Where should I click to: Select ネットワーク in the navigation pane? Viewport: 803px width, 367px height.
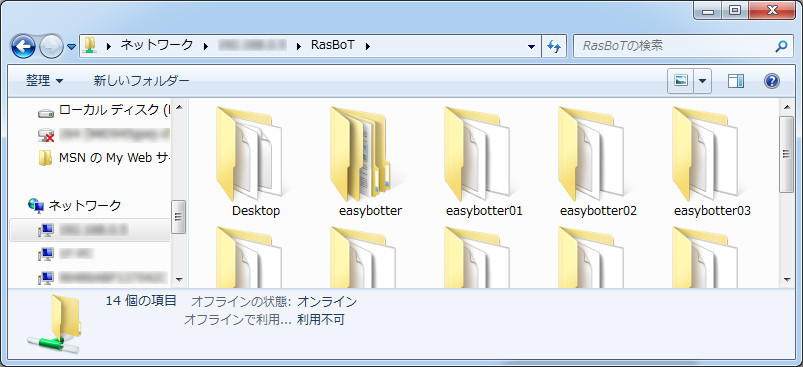[x=85, y=205]
